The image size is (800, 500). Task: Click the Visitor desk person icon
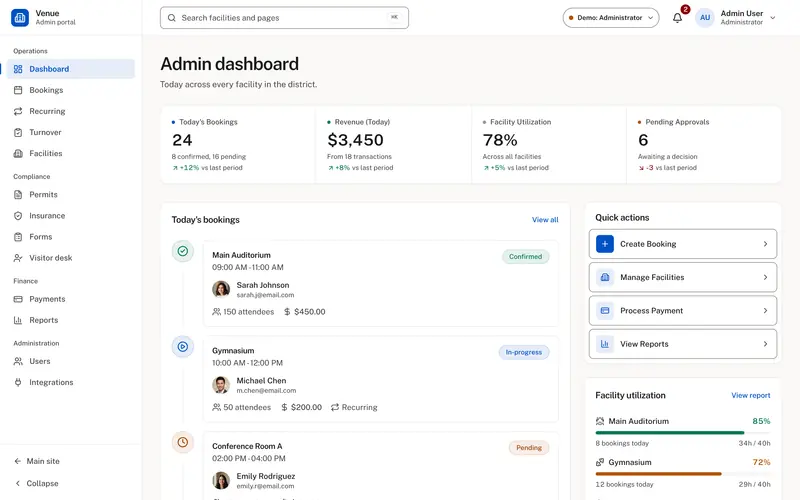pos(18,258)
